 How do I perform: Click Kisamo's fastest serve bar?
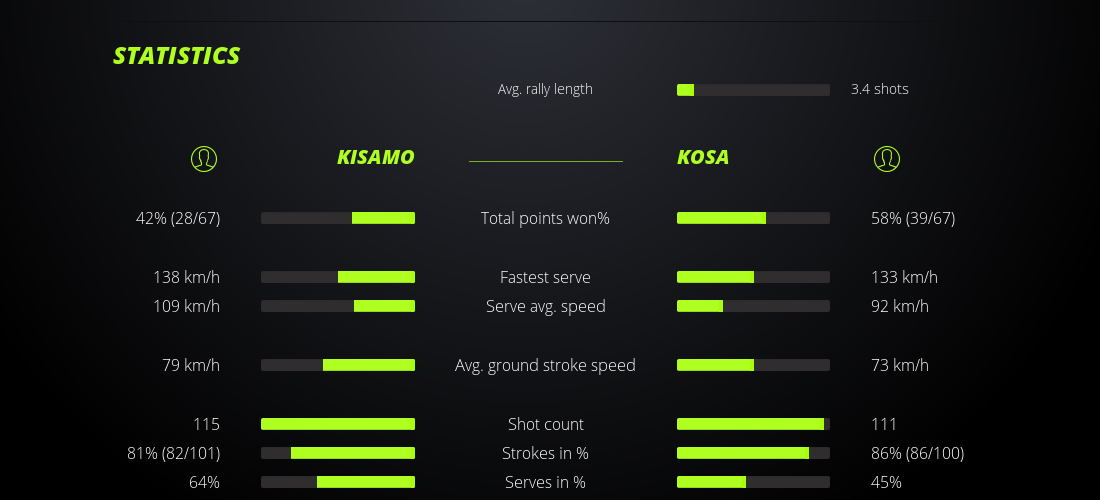pyautogui.click(x=338, y=277)
